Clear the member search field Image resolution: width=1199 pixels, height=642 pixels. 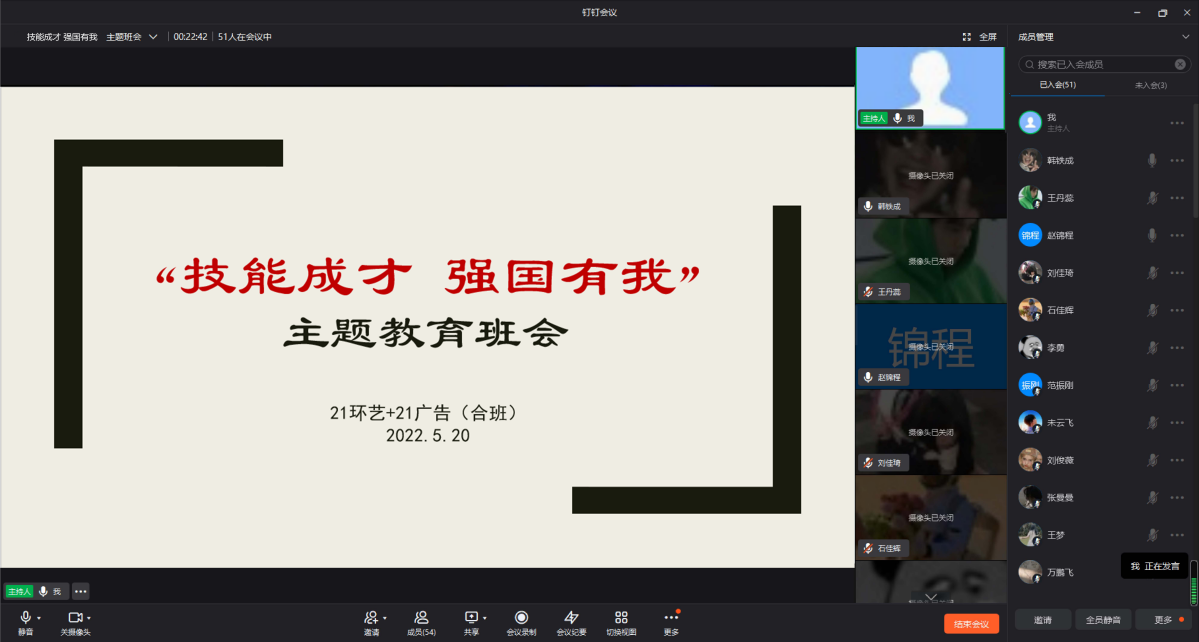click(1180, 64)
